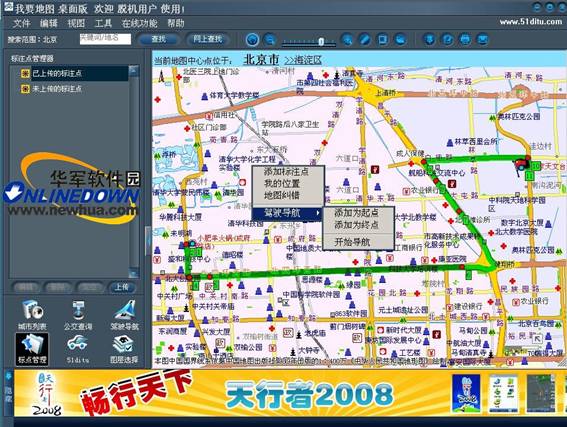Open the 驾驶导航 driving navigation icon in sidebar
Screen dimensions: 567x427
coord(124,315)
